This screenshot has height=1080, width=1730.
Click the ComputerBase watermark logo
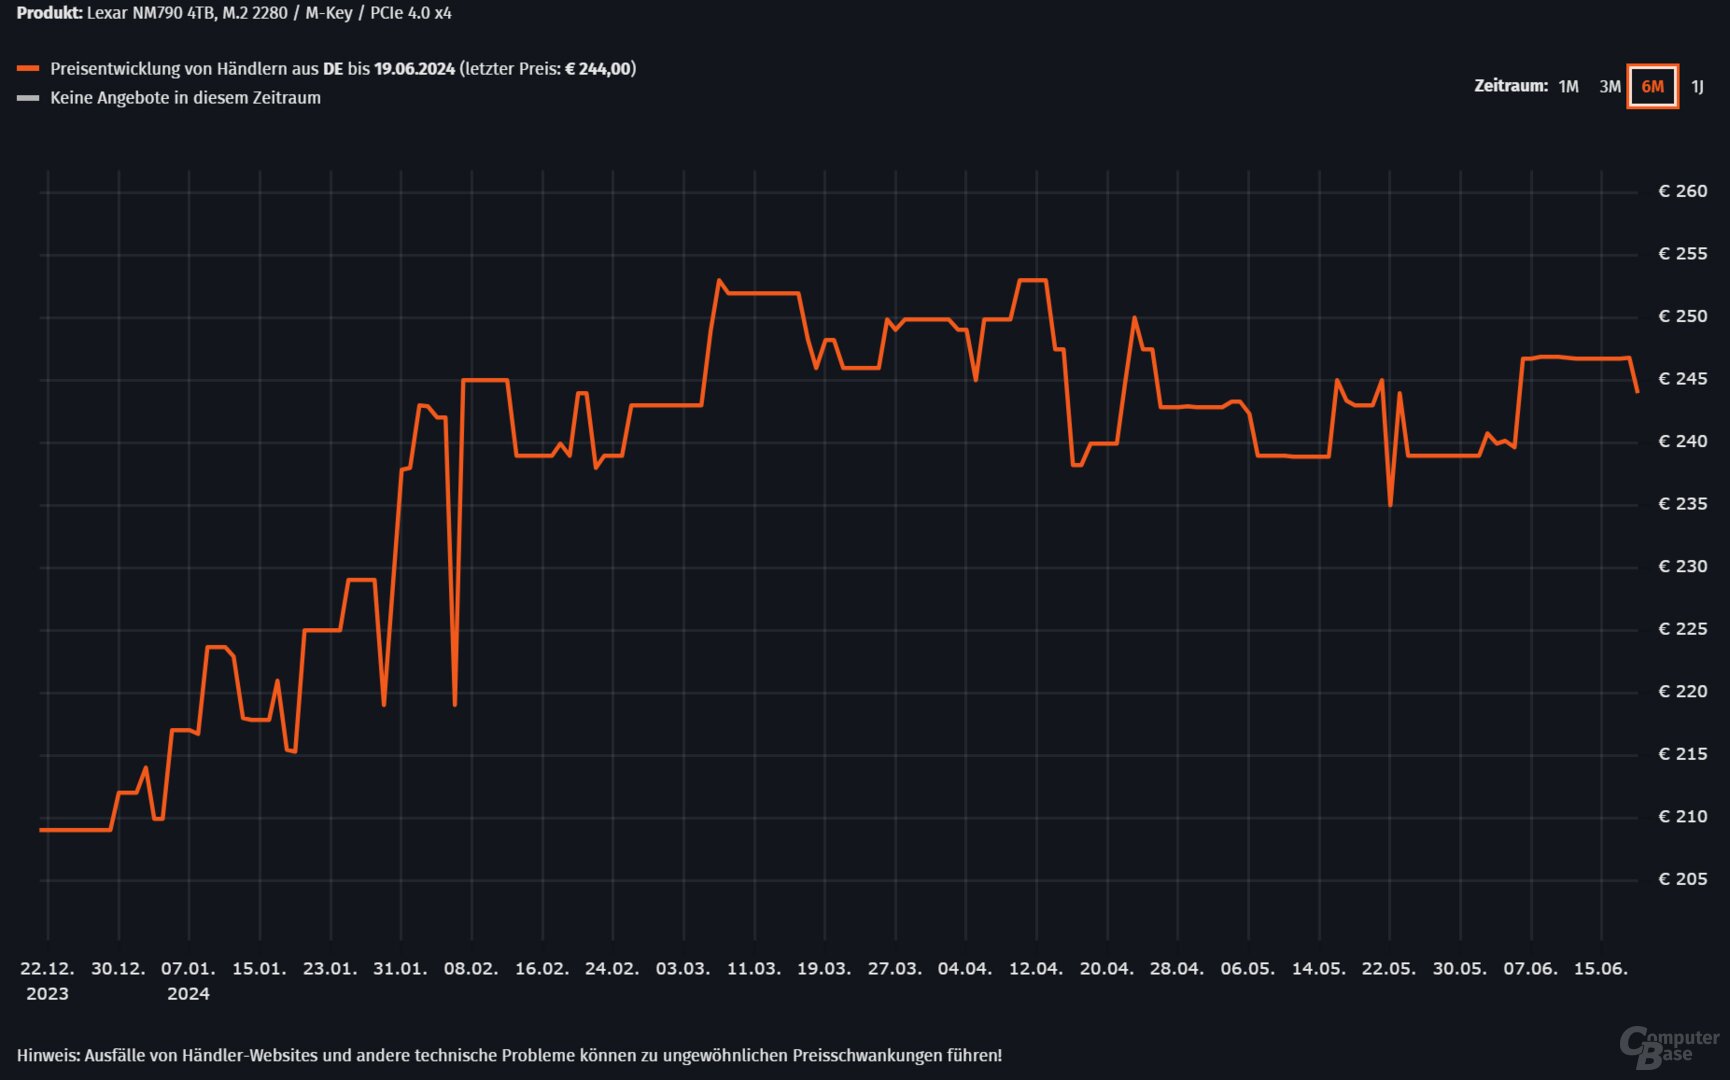click(1669, 1047)
